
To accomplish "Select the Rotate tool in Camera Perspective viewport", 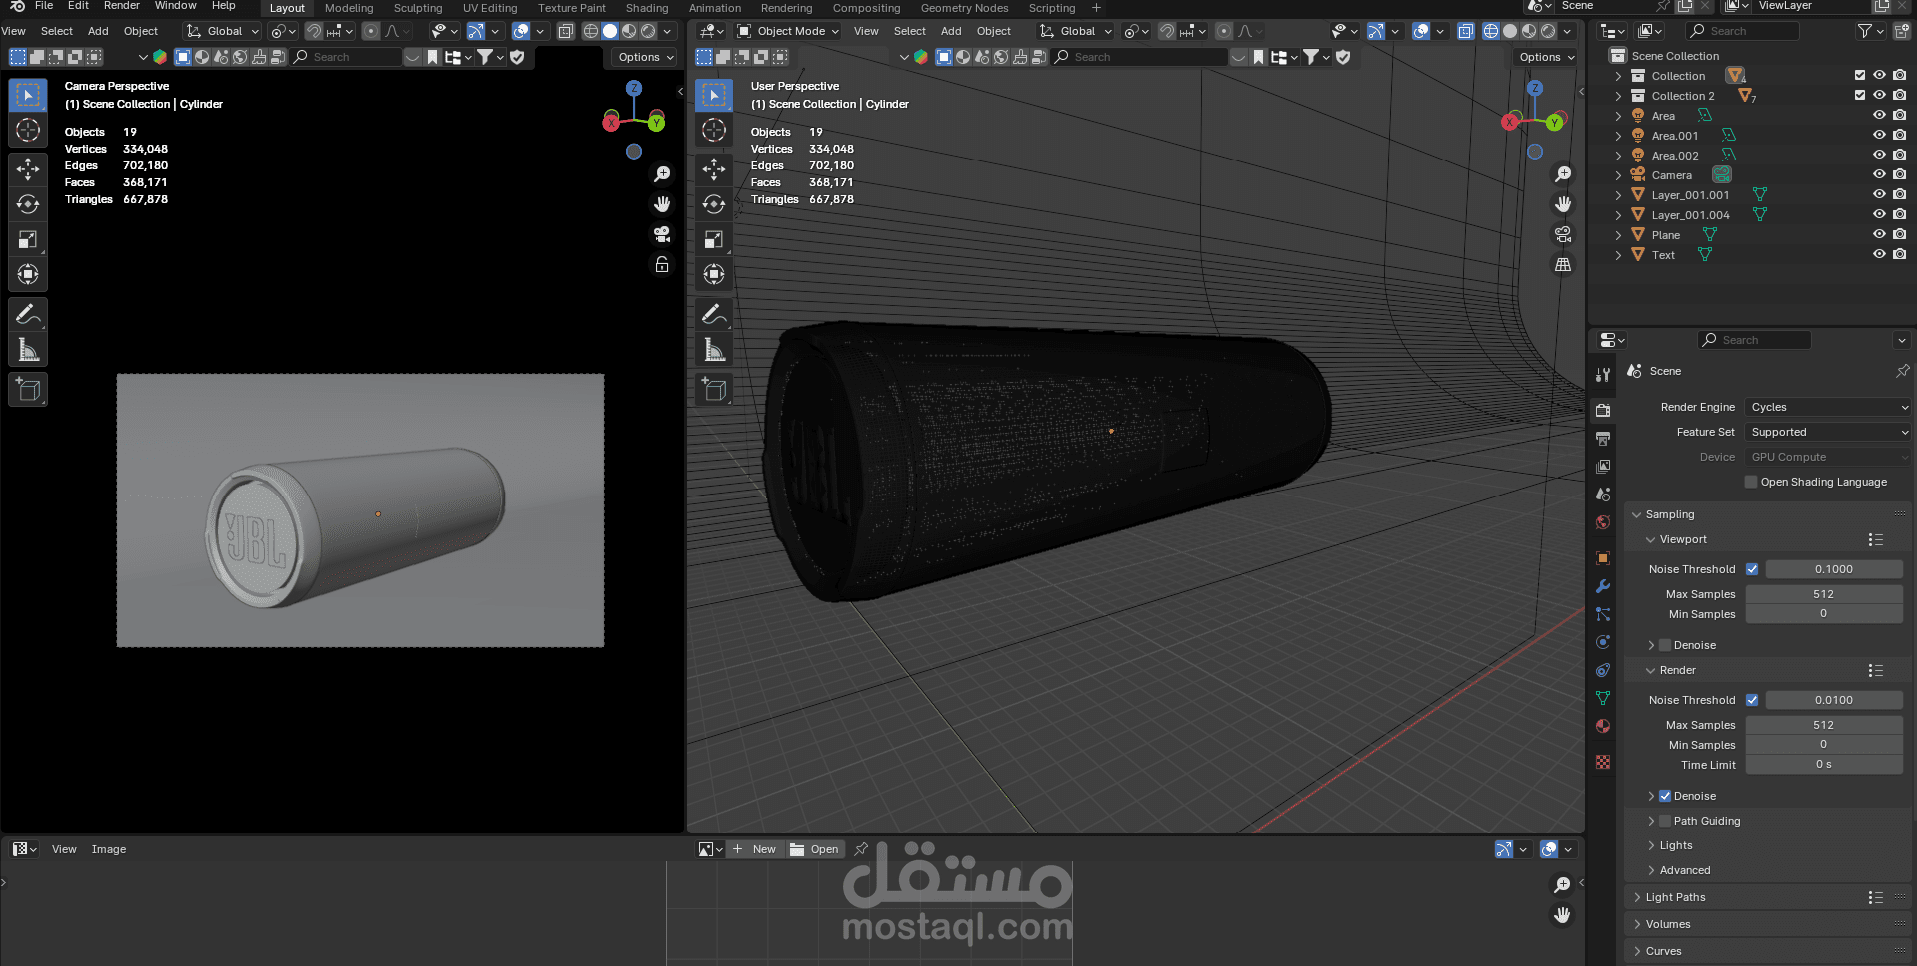I will pos(28,204).
